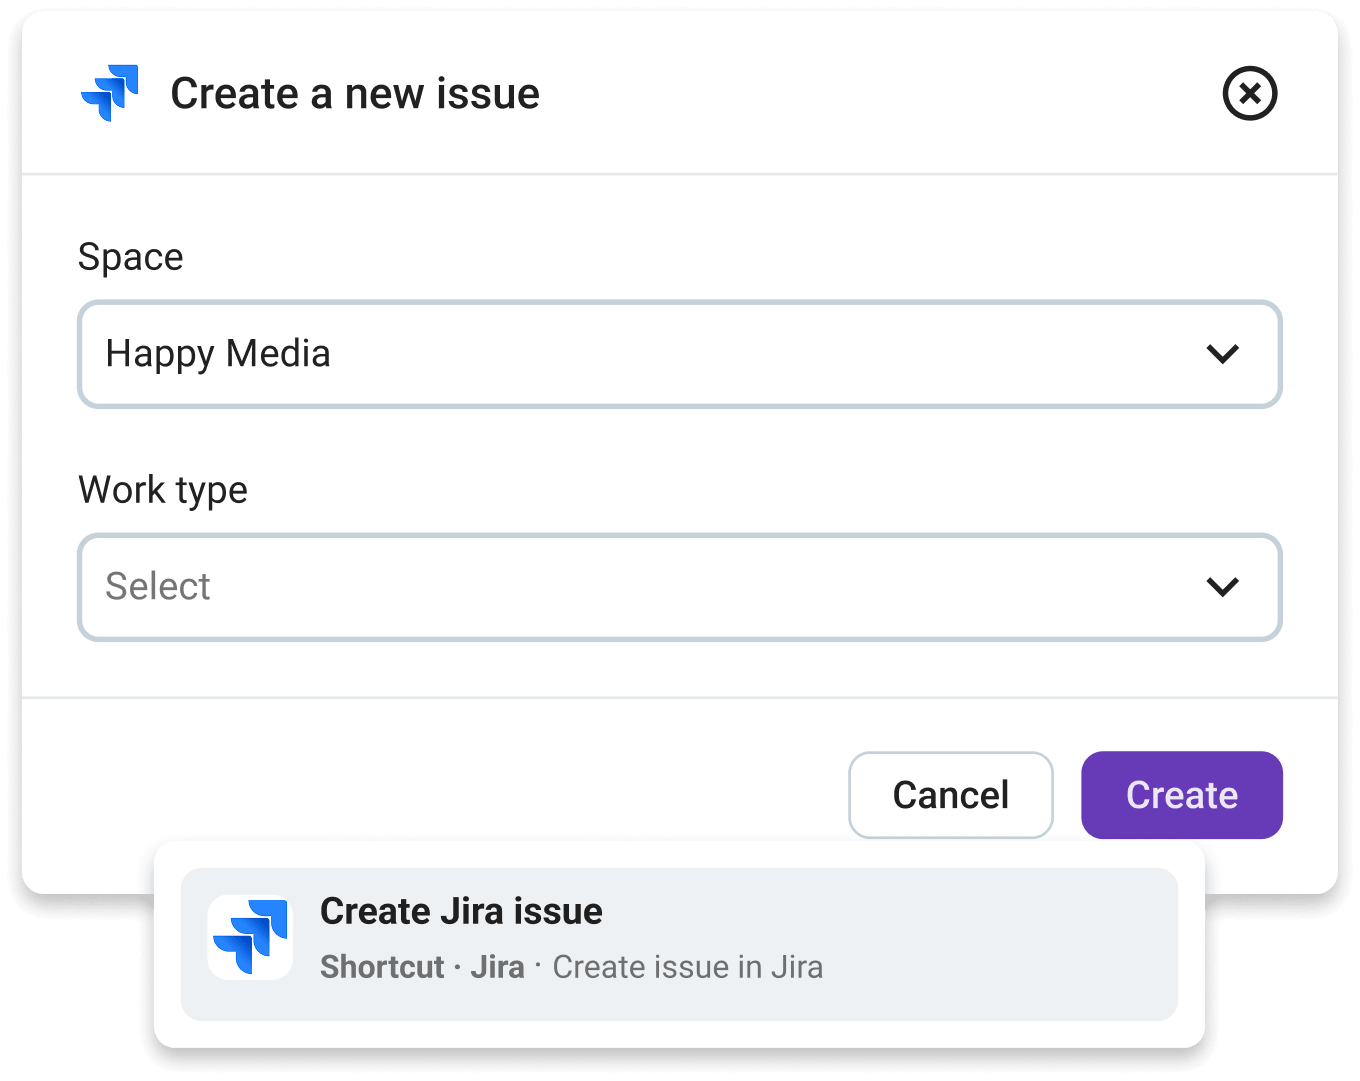The height and width of the screenshot is (1081, 1360).
Task: Click the 'Create issue in Jira' description text
Action: click(x=688, y=967)
